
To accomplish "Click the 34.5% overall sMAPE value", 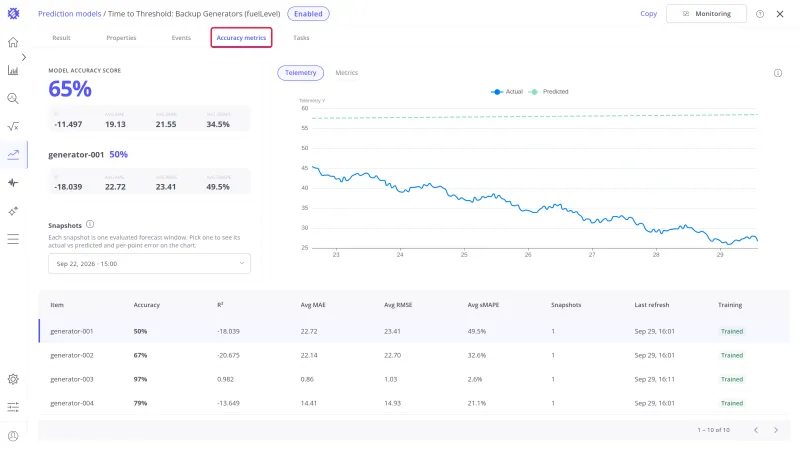I will tap(218, 124).
